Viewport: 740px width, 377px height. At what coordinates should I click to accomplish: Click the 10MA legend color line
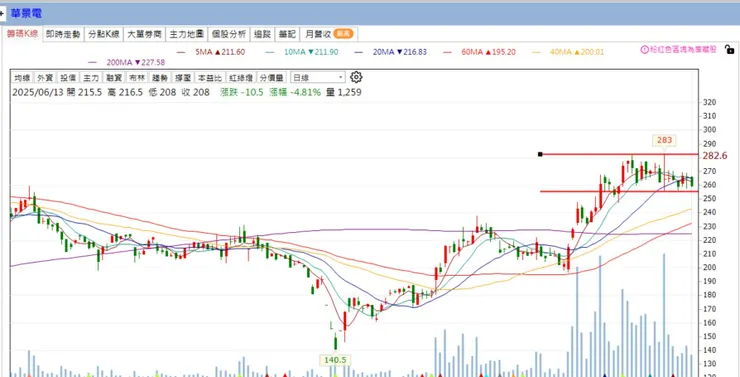(269, 52)
